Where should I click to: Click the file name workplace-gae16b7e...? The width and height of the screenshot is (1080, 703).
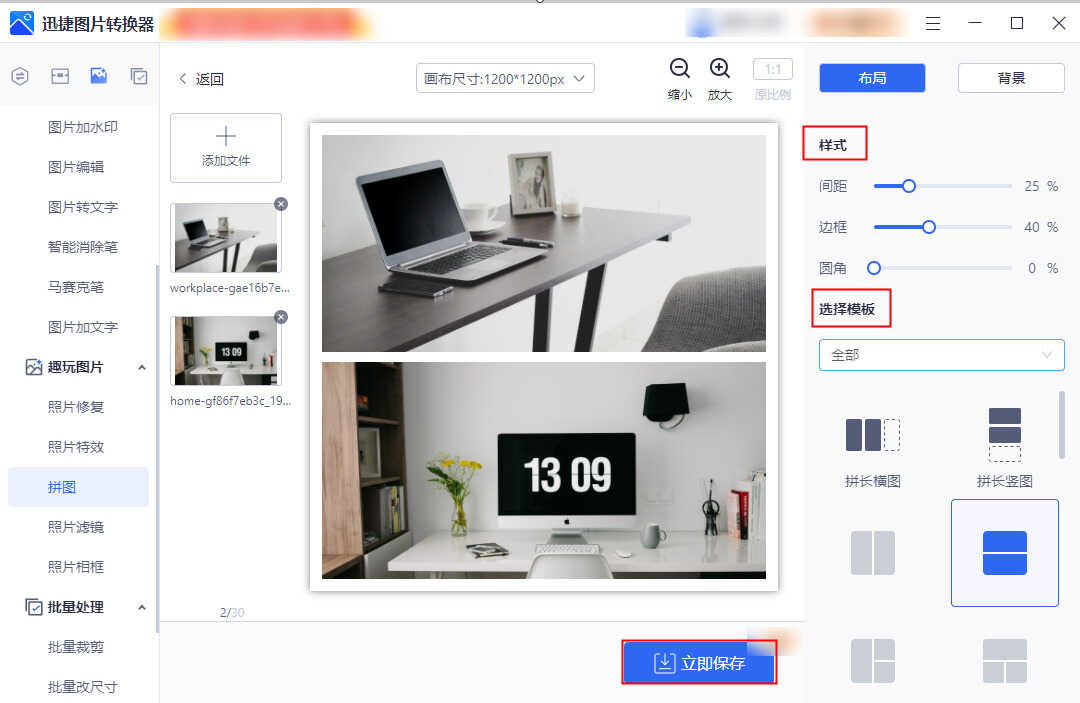tap(230, 288)
